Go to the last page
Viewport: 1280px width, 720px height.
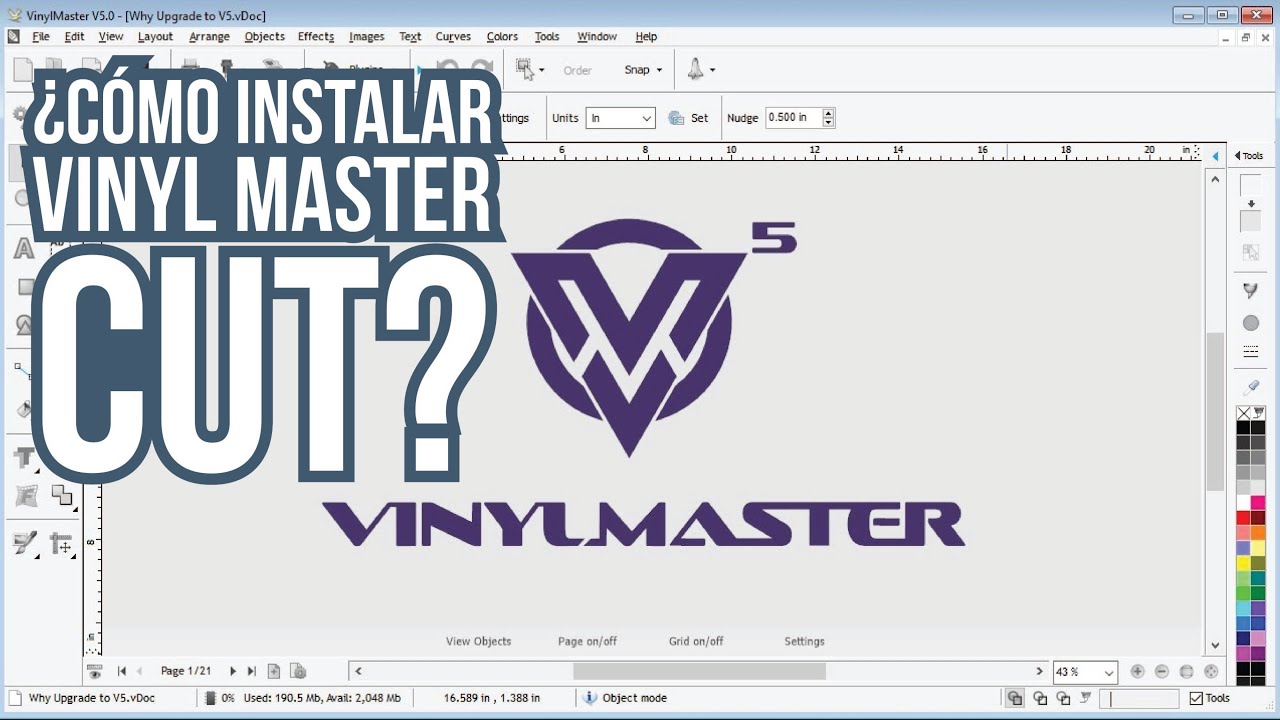pyautogui.click(x=251, y=671)
